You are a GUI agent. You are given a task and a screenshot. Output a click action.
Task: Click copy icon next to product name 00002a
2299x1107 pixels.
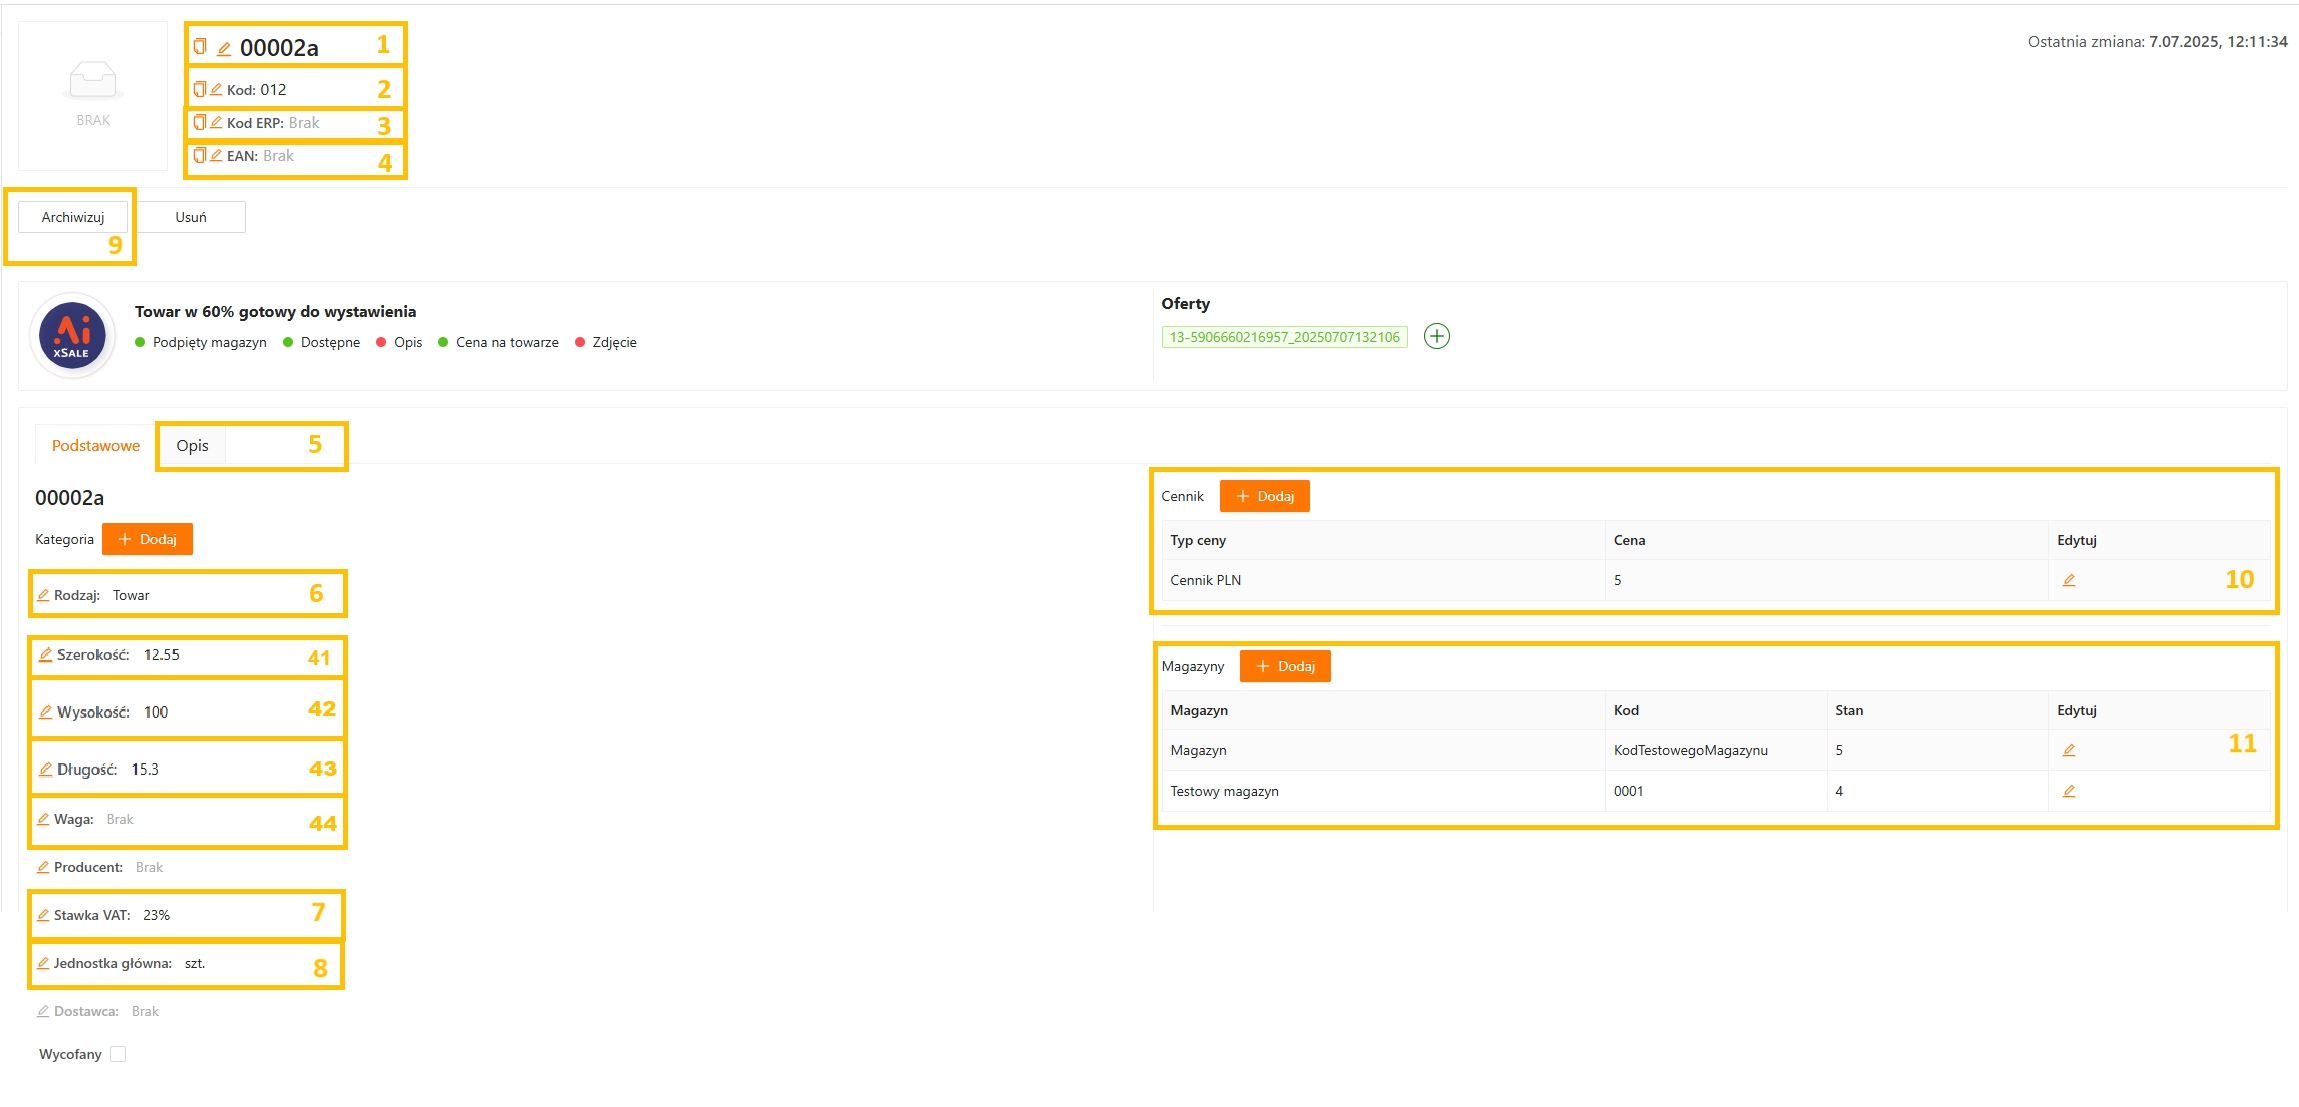200,46
